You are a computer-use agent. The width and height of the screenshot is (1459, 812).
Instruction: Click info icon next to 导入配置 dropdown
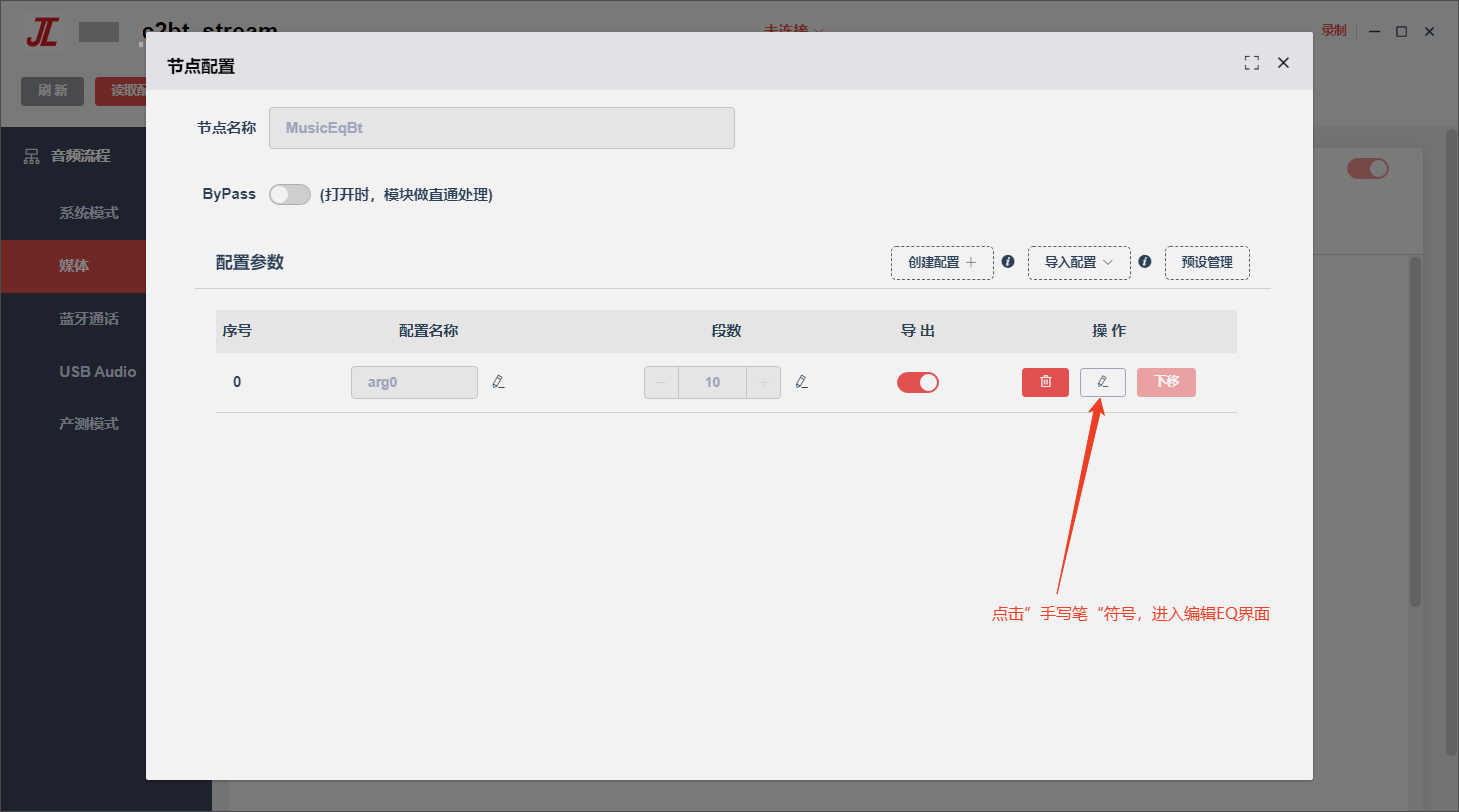(1145, 261)
